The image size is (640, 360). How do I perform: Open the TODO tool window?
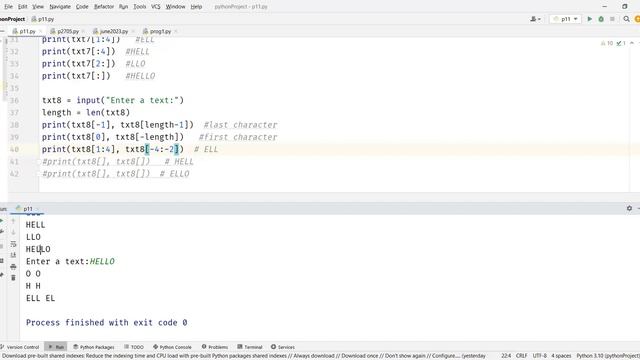click(133, 347)
